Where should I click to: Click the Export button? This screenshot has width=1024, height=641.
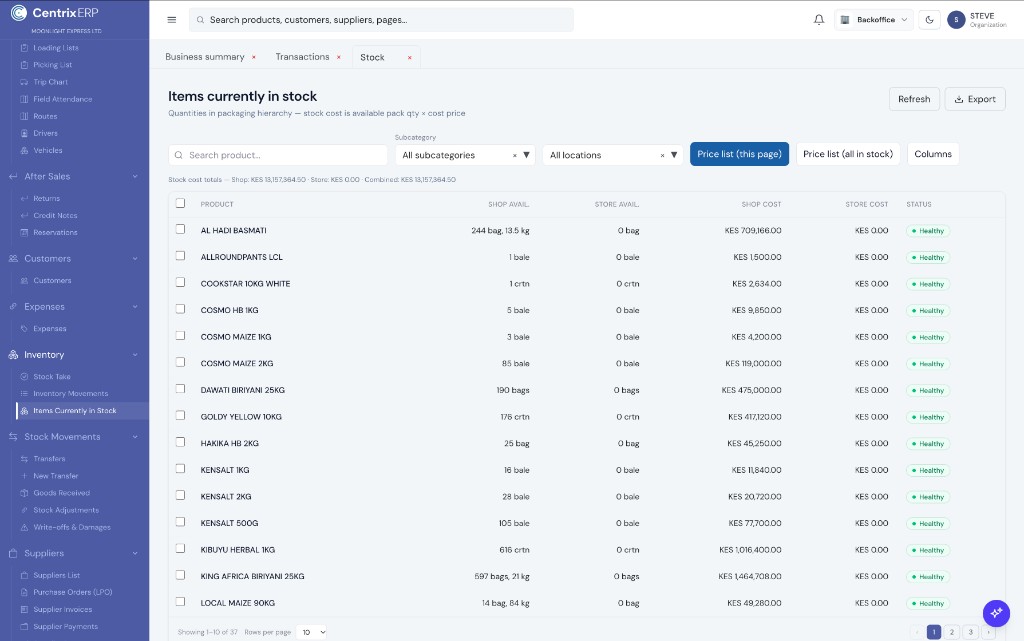point(975,99)
